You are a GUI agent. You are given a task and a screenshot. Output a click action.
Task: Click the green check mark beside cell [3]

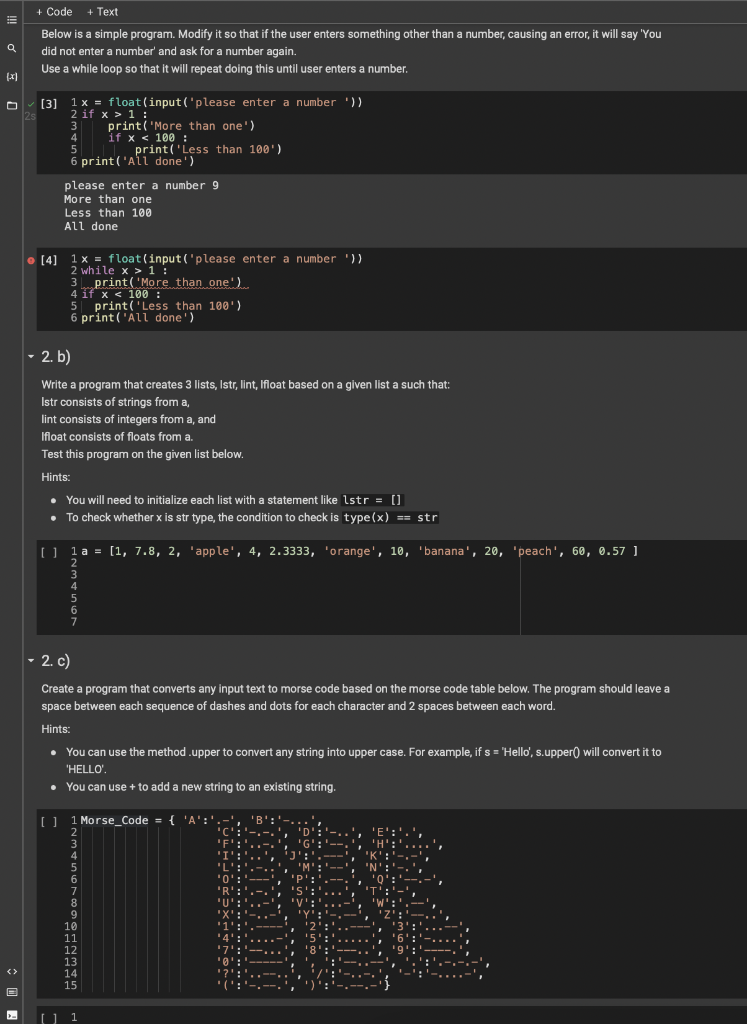[x=31, y=103]
